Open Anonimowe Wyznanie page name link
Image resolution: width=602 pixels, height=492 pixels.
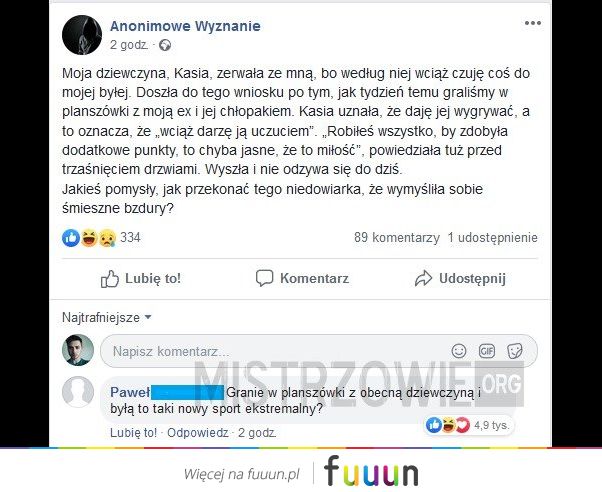pos(185,26)
